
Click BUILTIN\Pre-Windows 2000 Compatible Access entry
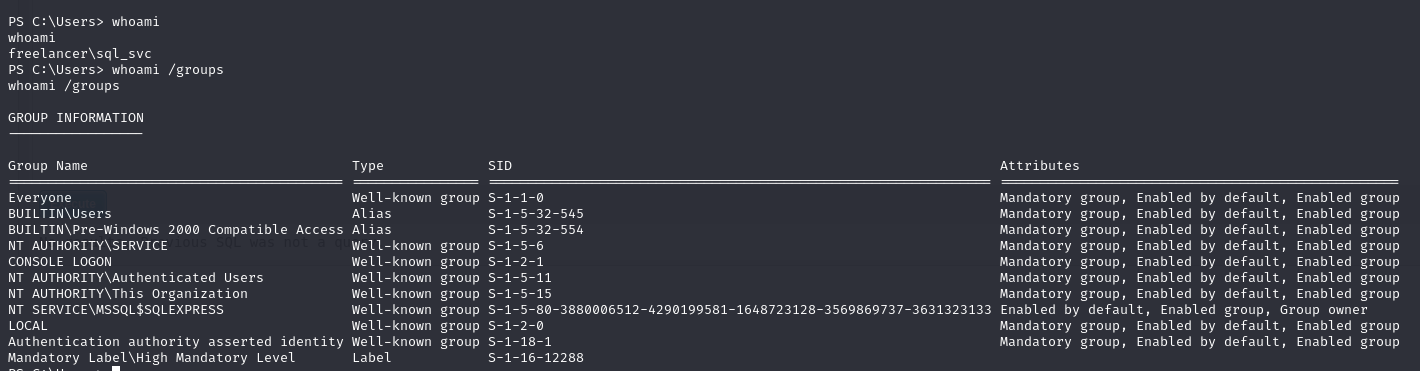tap(176, 230)
